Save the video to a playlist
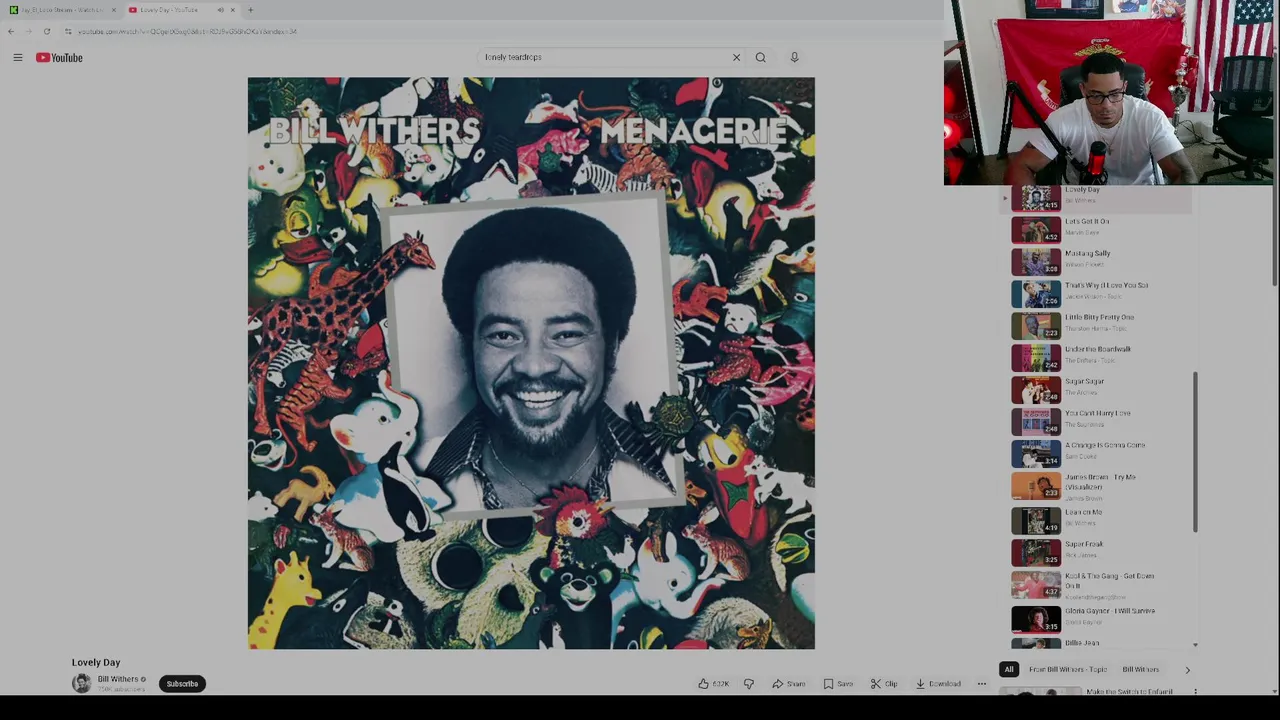The image size is (1280, 720). 838,684
